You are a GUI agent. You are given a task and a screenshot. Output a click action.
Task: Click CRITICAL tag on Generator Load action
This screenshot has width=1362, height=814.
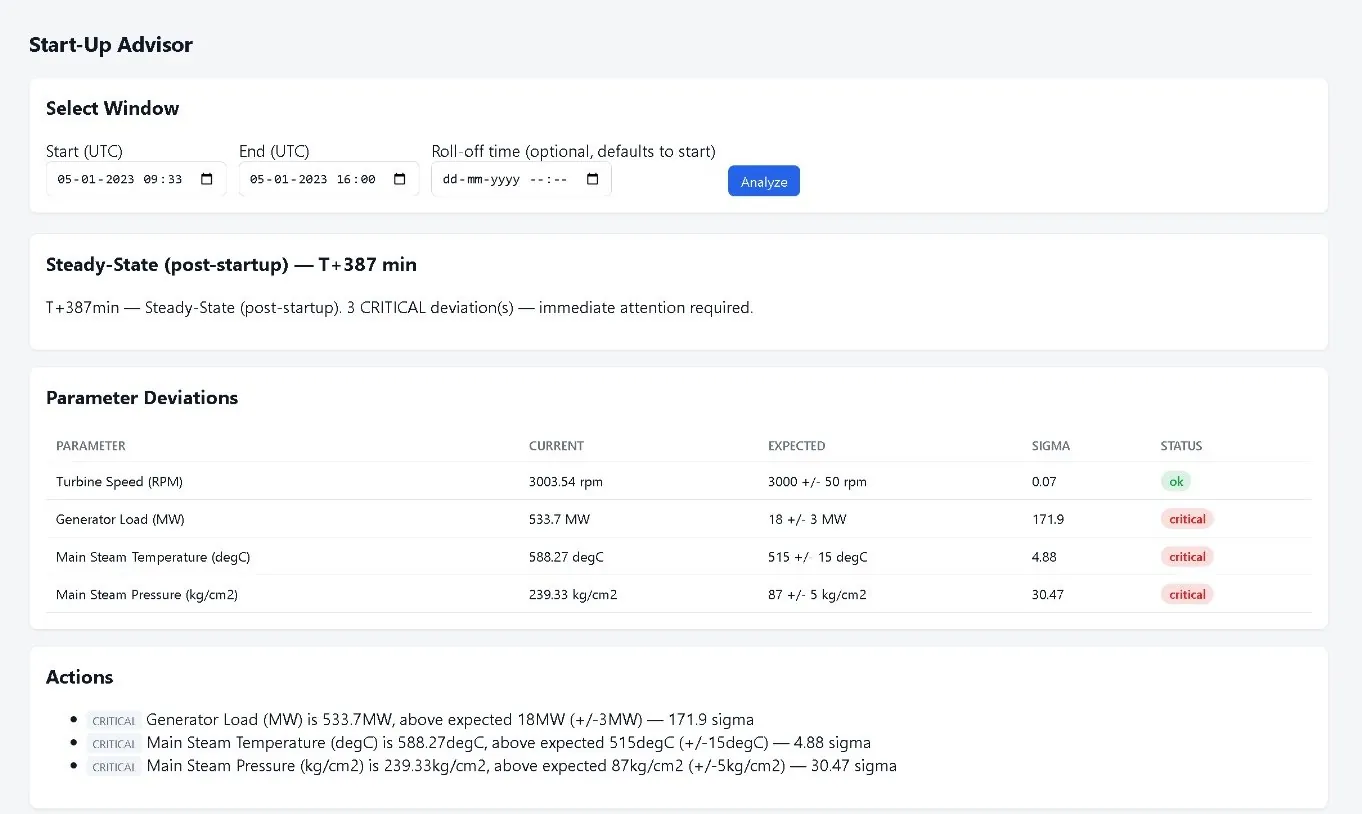113,720
